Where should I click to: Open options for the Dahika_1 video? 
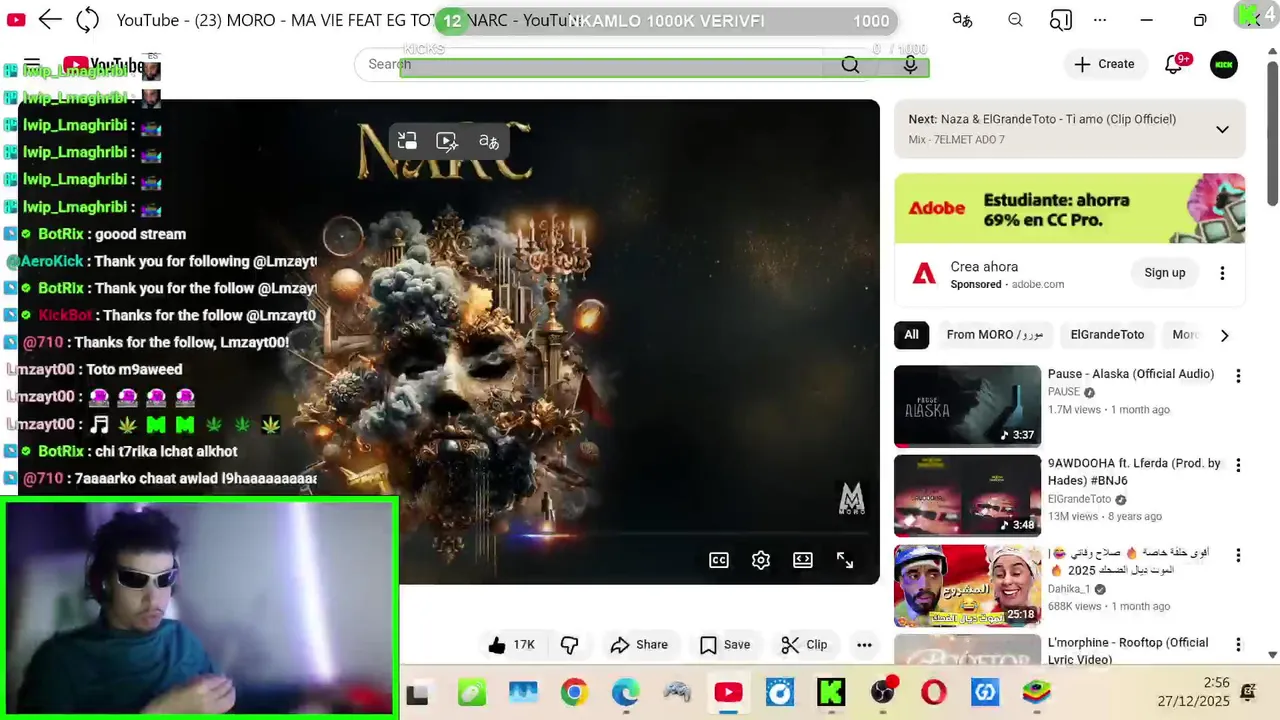tap(1238, 555)
